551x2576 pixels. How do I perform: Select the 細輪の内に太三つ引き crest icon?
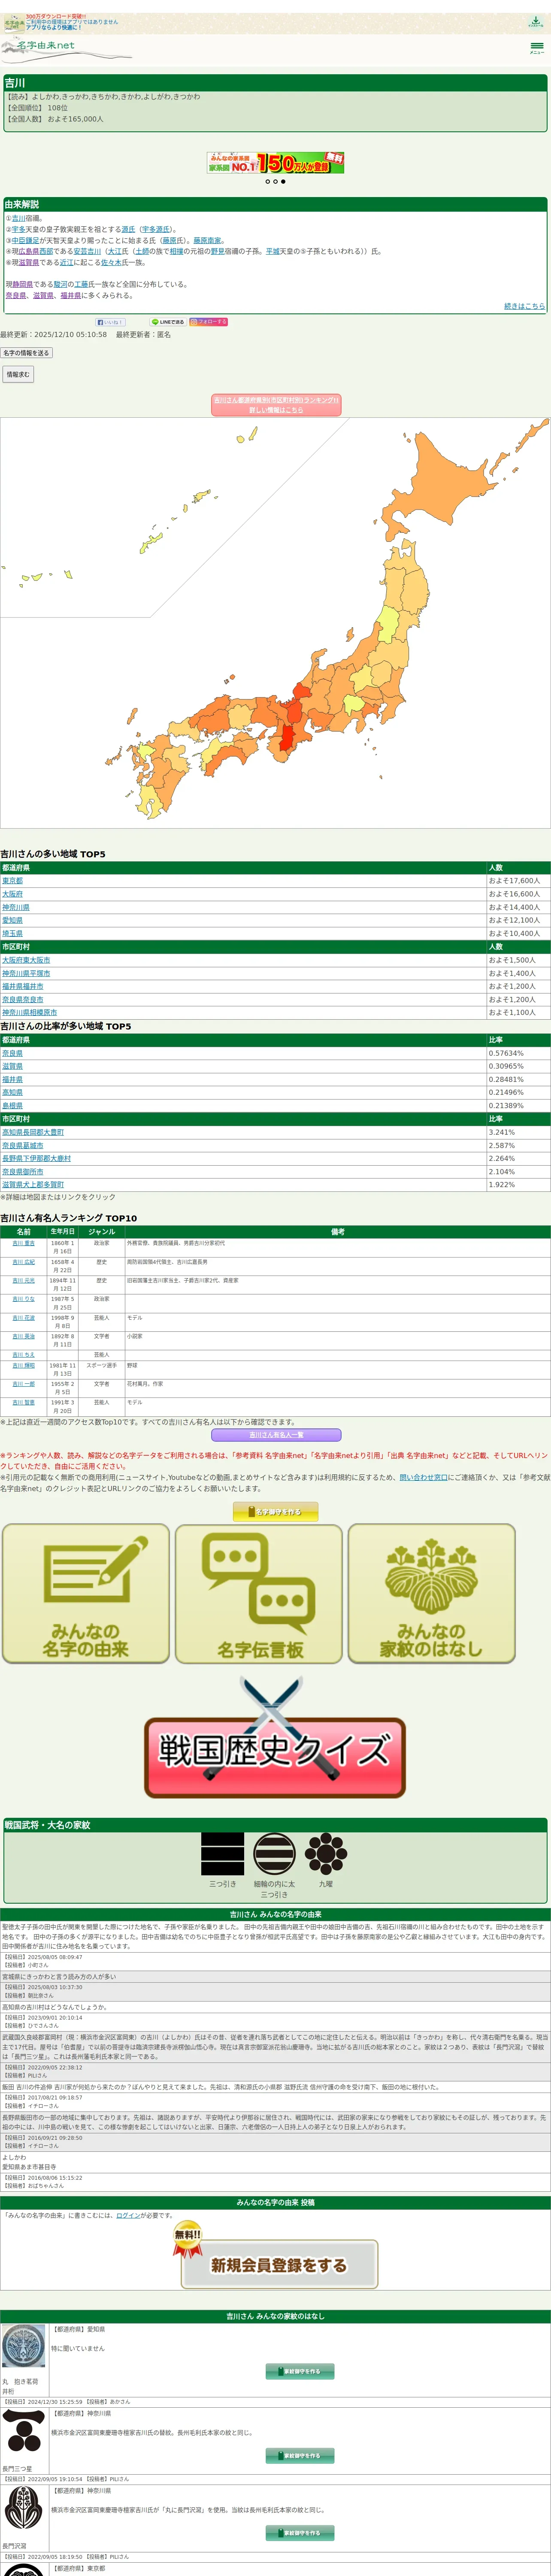pyautogui.click(x=274, y=1853)
